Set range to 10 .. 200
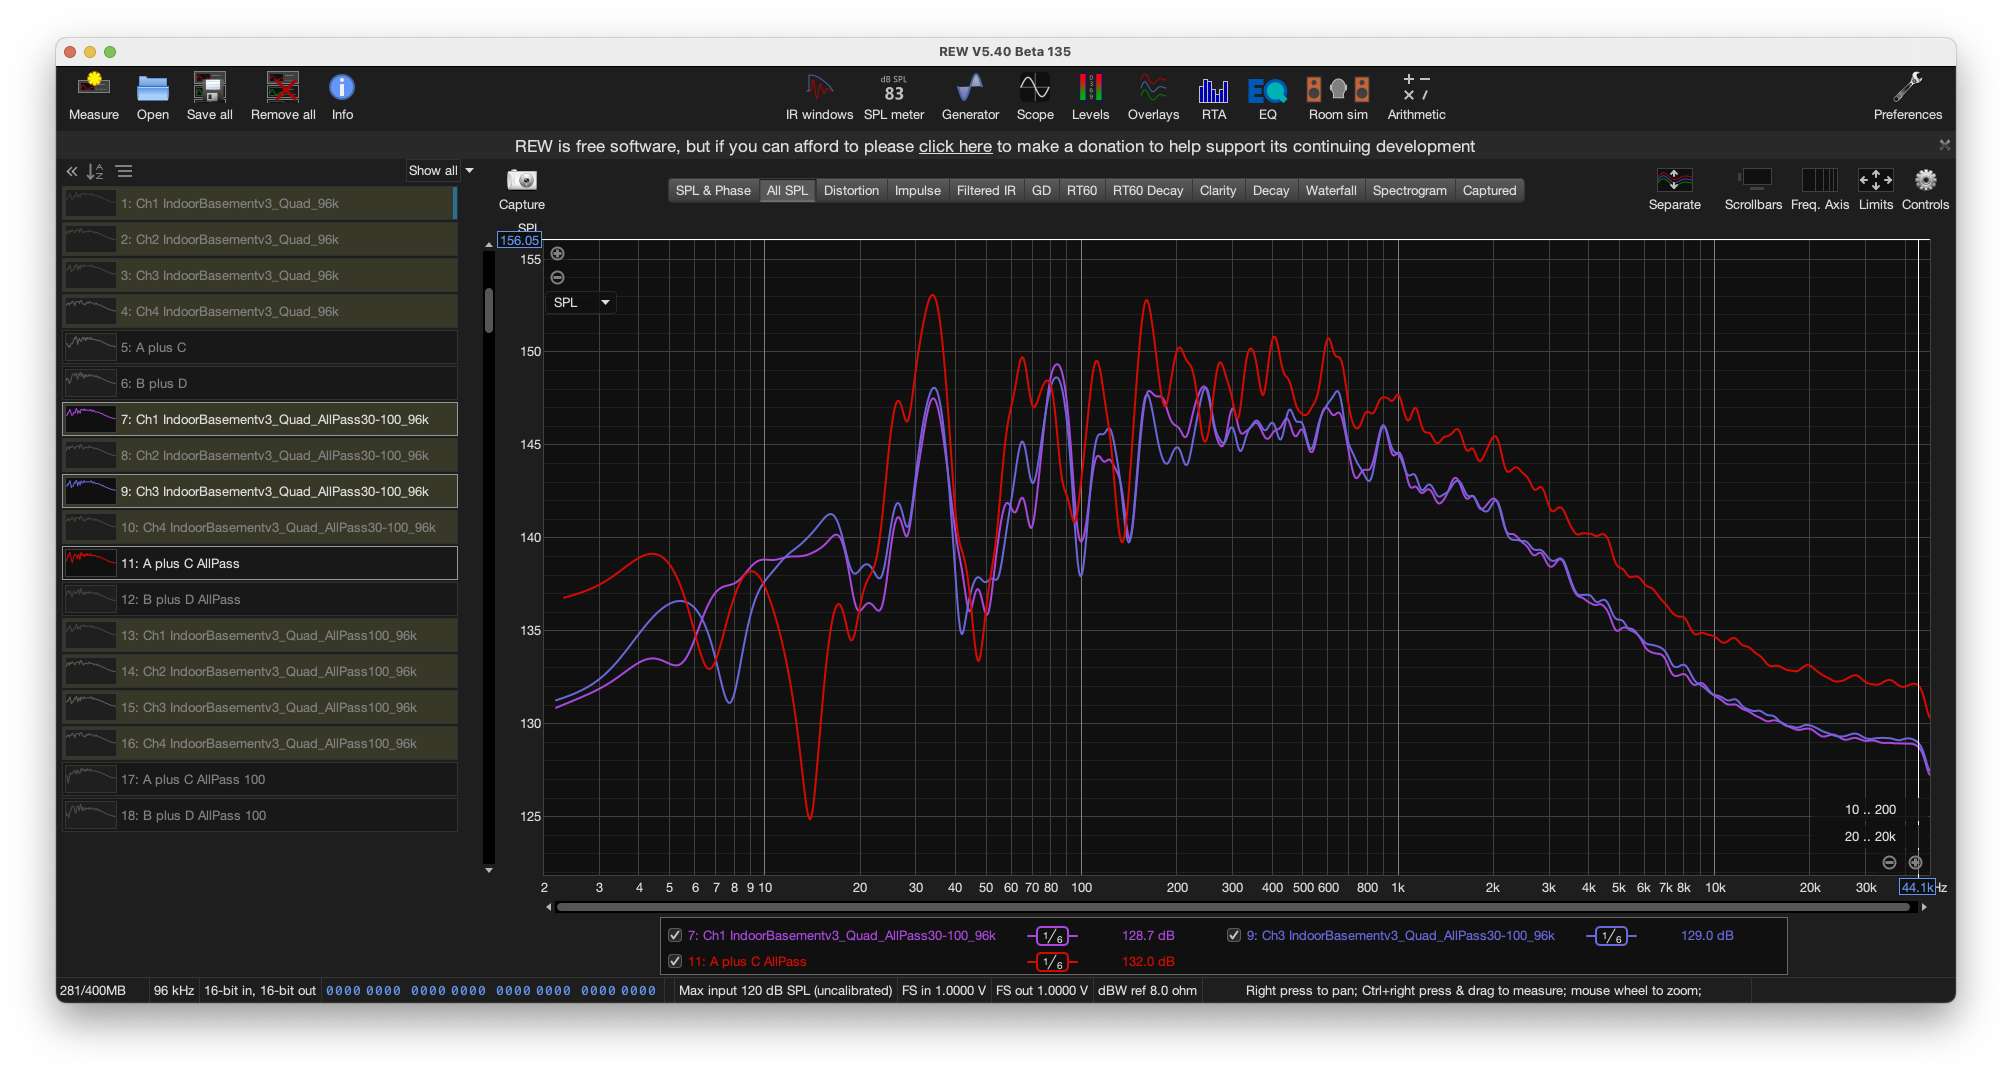Image resolution: width=2012 pixels, height=1077 pixels. 1870,809
